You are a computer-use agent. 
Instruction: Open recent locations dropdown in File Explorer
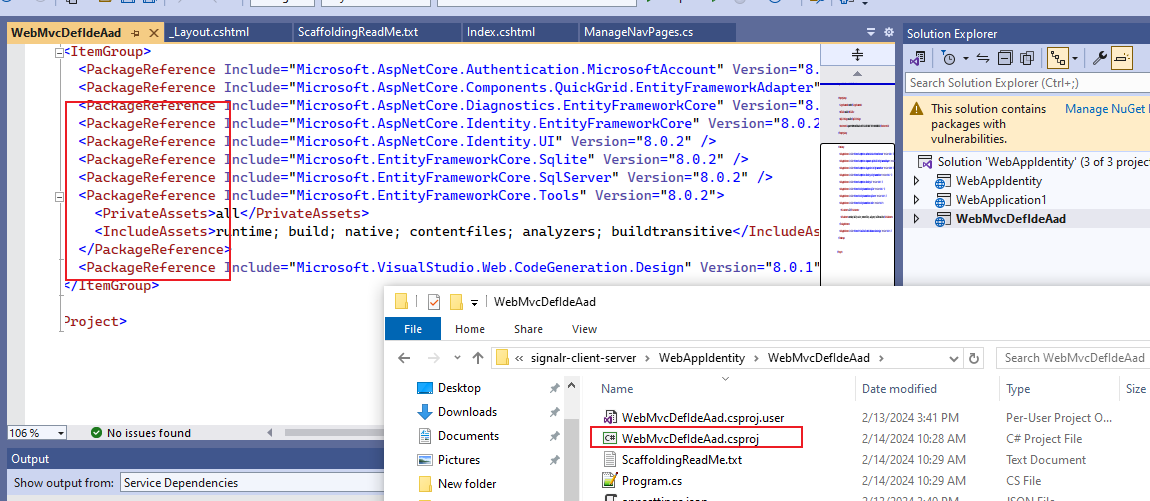point(458,358)
